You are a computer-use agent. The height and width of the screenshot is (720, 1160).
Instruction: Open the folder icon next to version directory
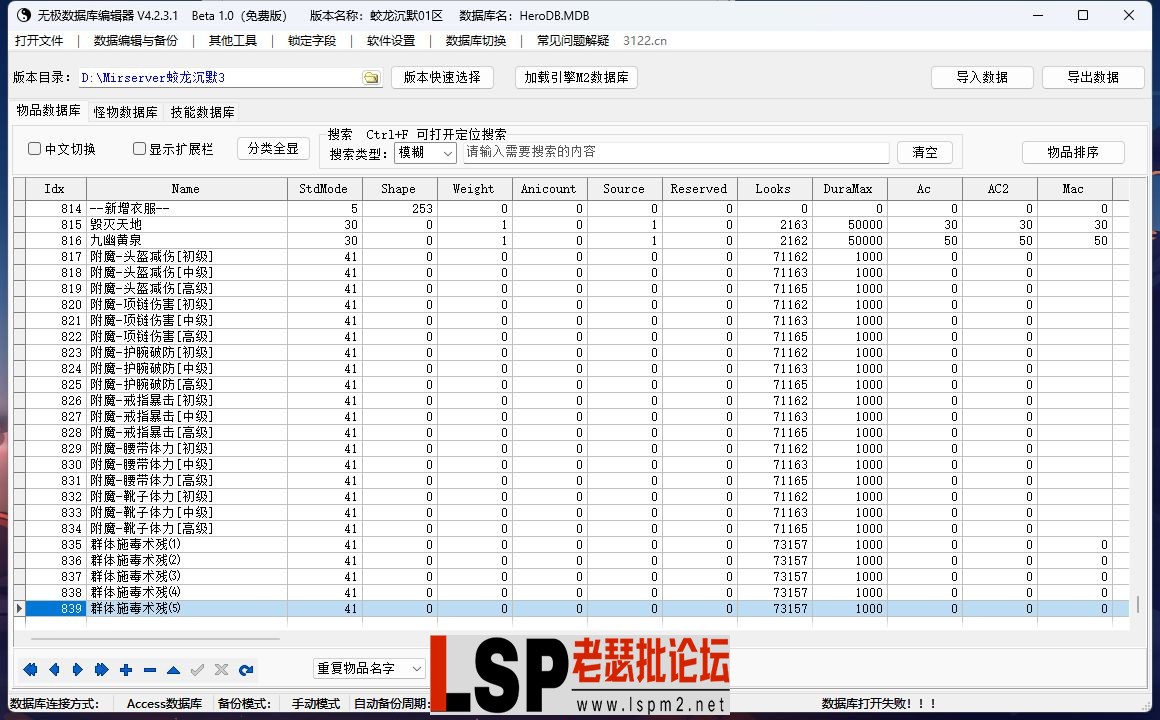pyautogui.click(x=371, y=76)
